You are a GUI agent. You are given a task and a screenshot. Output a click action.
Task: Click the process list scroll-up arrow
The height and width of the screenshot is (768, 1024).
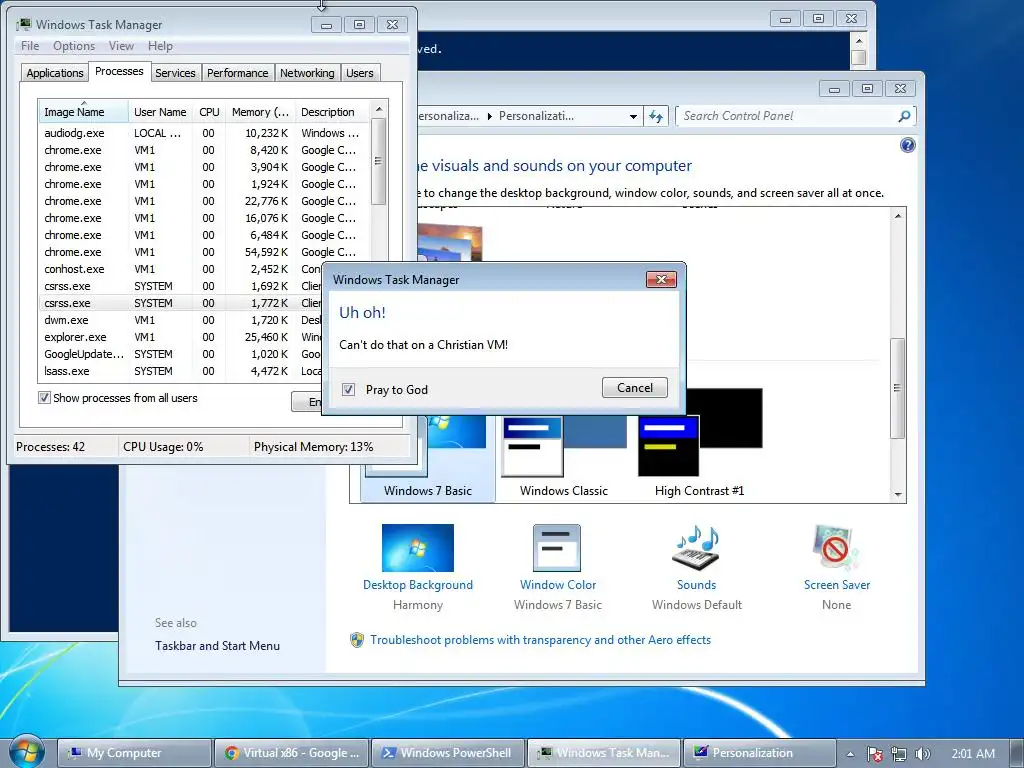point(378,108)
